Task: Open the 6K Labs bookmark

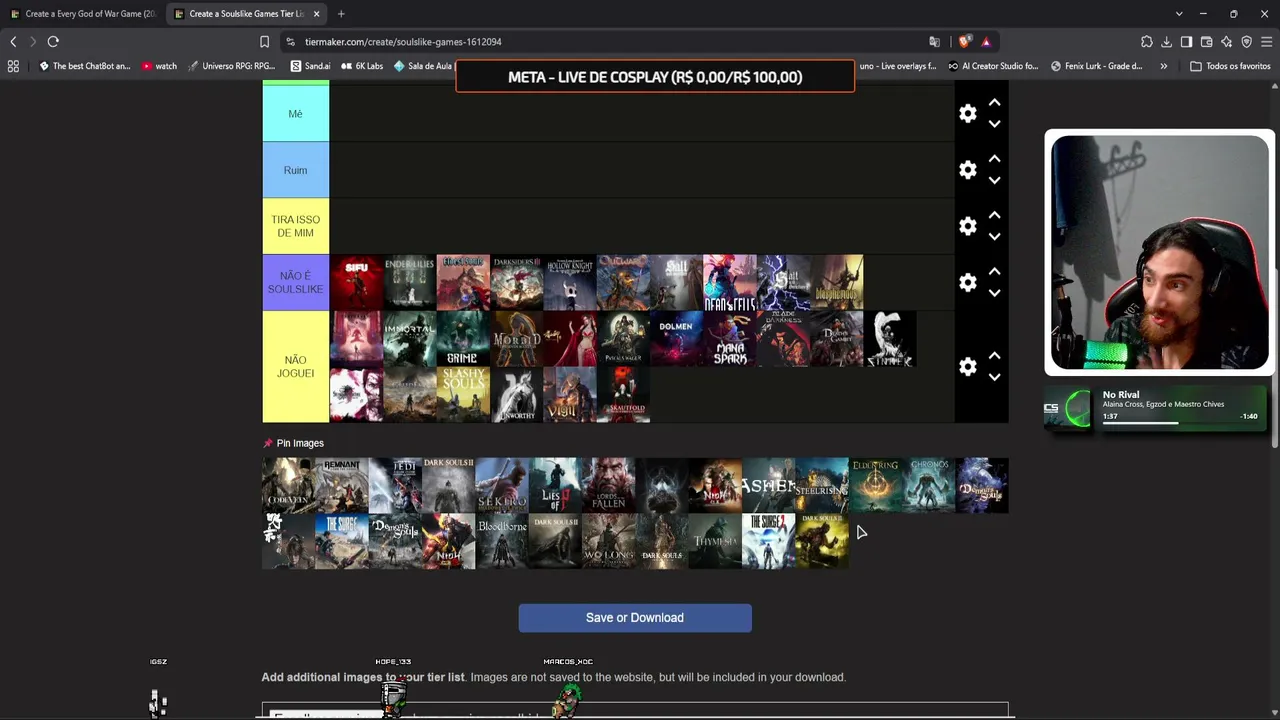Action: (x=362, y=66)
